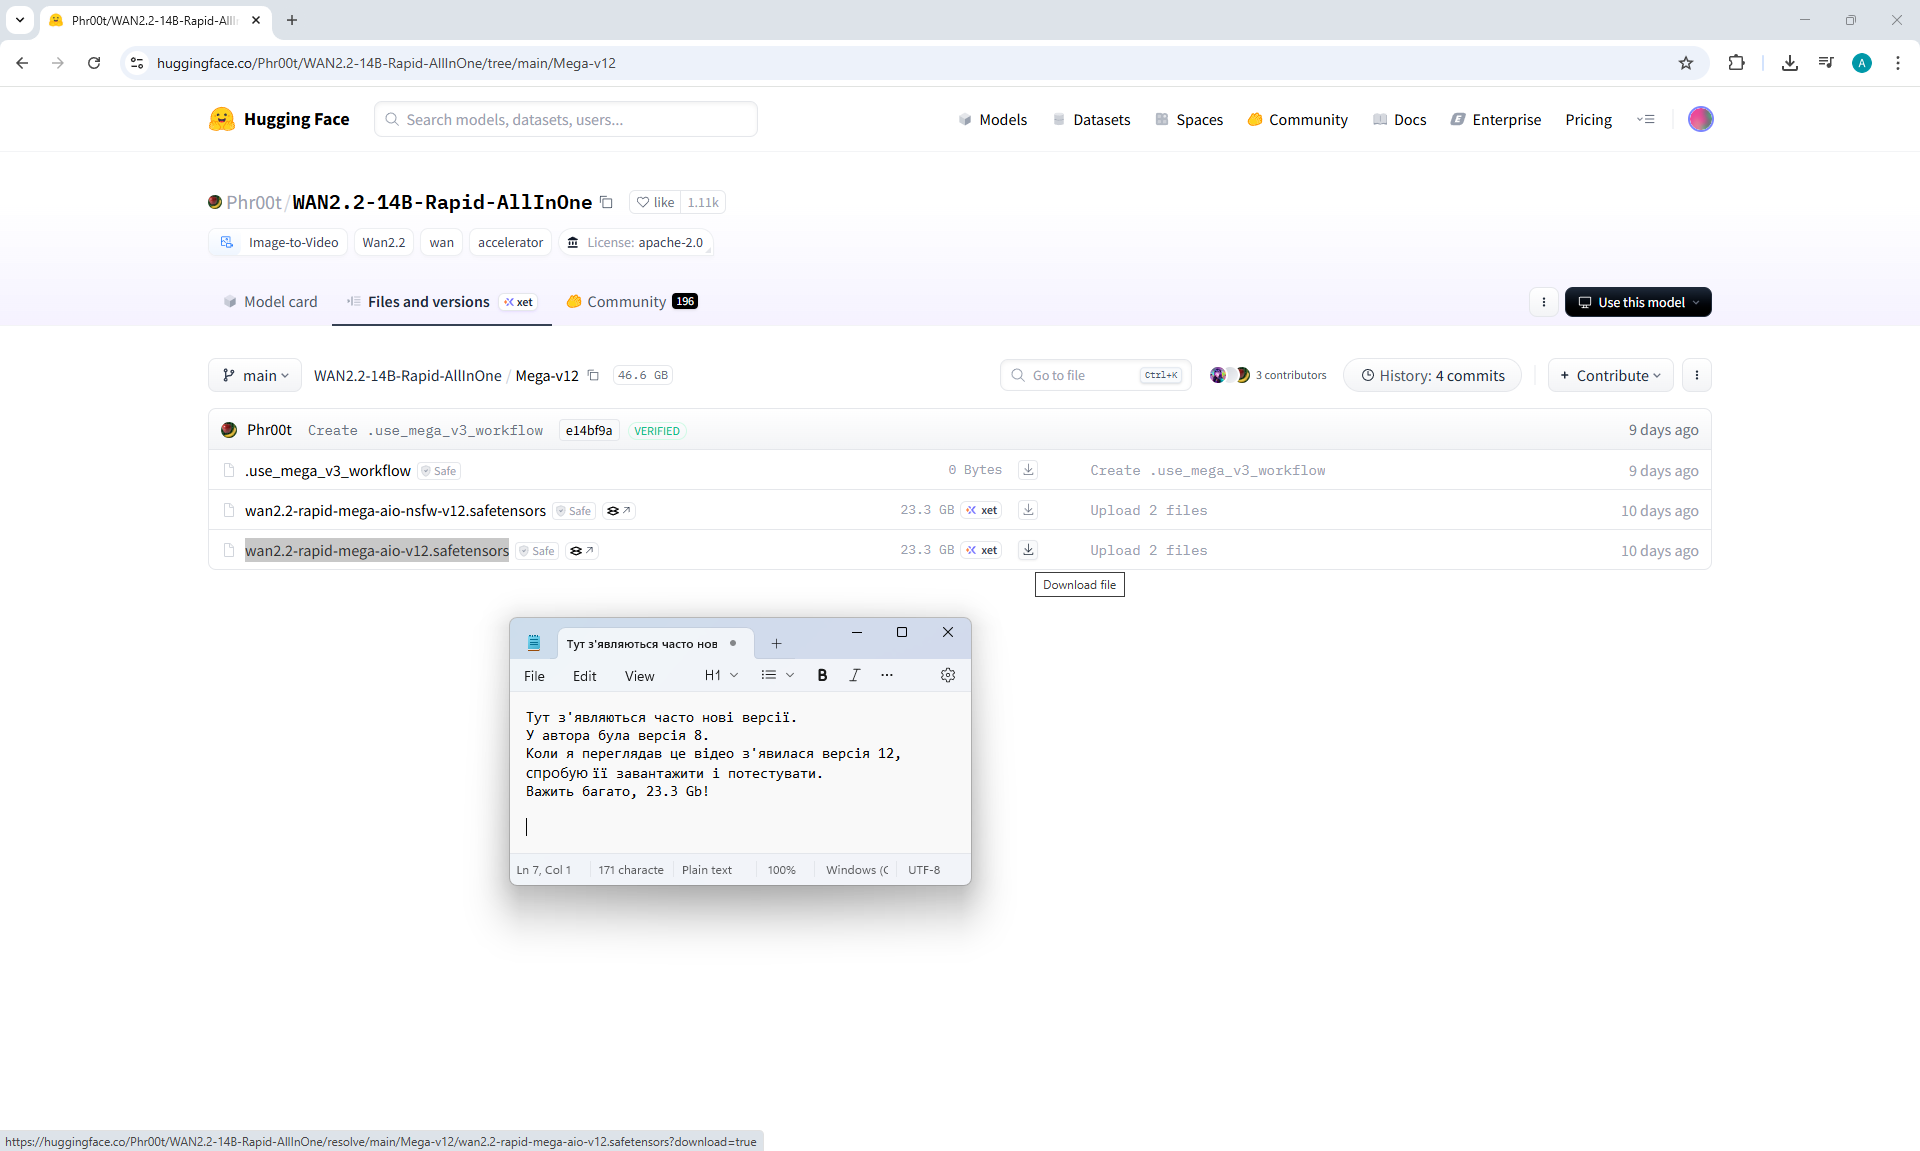
Task: Copy Mega-v12 folder path icon
Action: point(593,375)
